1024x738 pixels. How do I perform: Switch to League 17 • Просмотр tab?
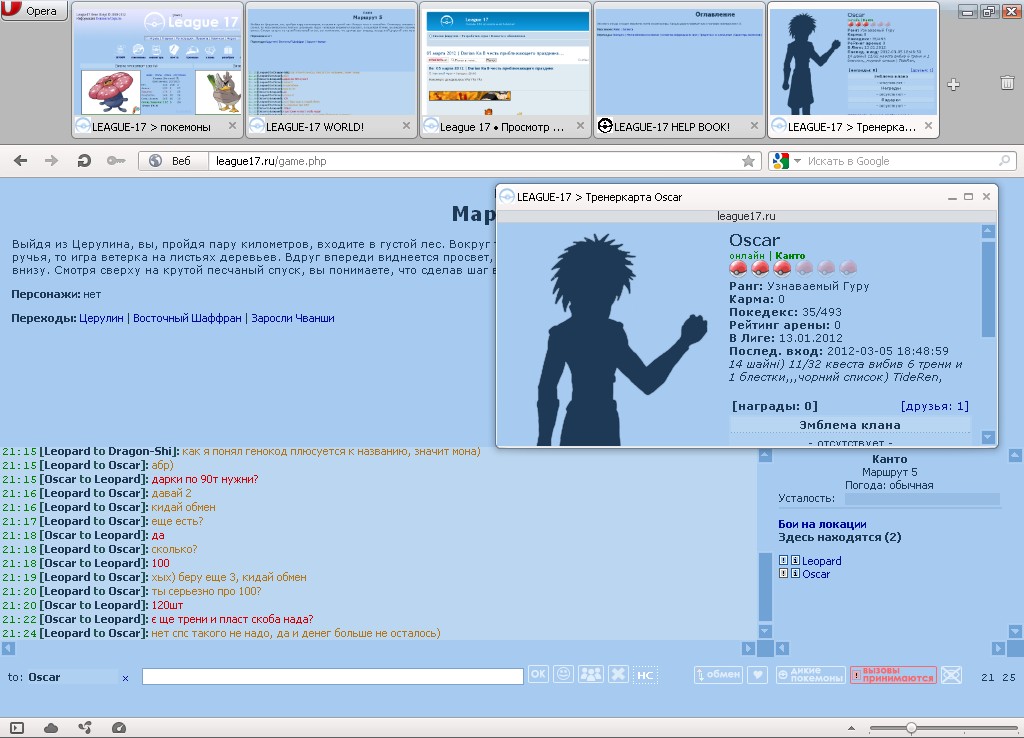[505, 70]
